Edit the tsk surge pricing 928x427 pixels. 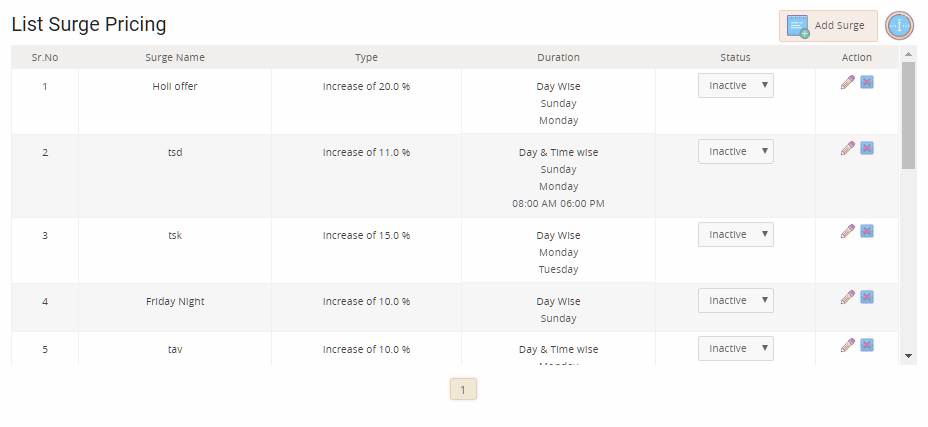(x=848, y=231)
